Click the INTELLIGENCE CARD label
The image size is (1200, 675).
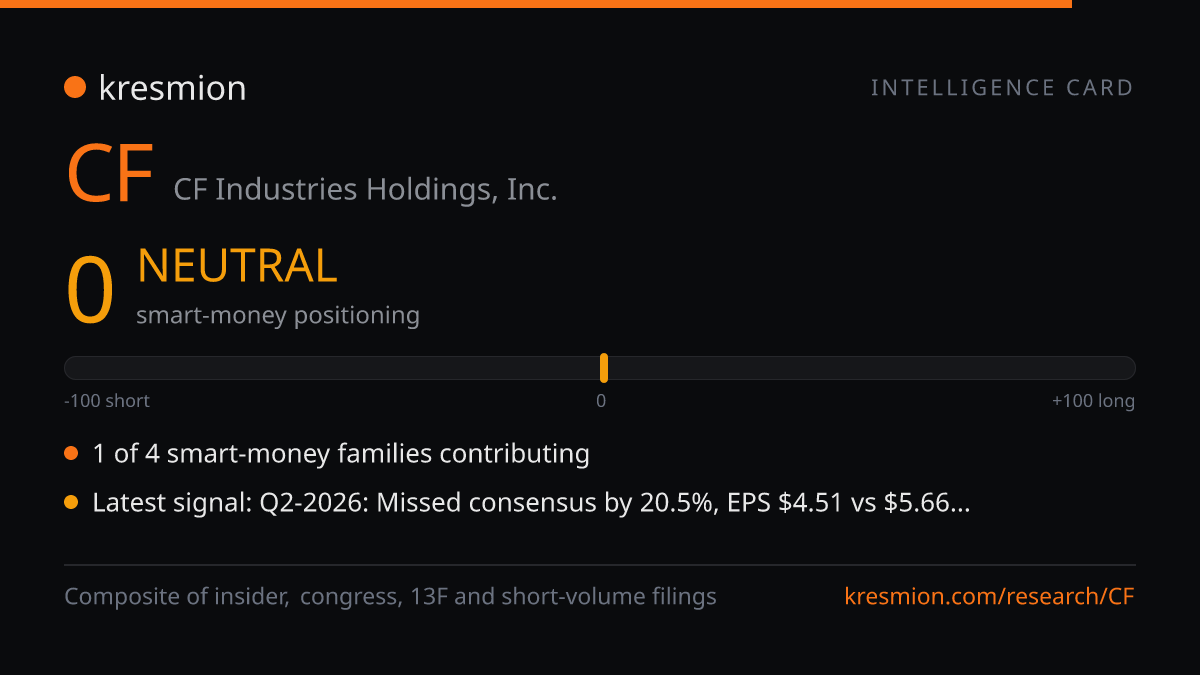(1002, 88)
